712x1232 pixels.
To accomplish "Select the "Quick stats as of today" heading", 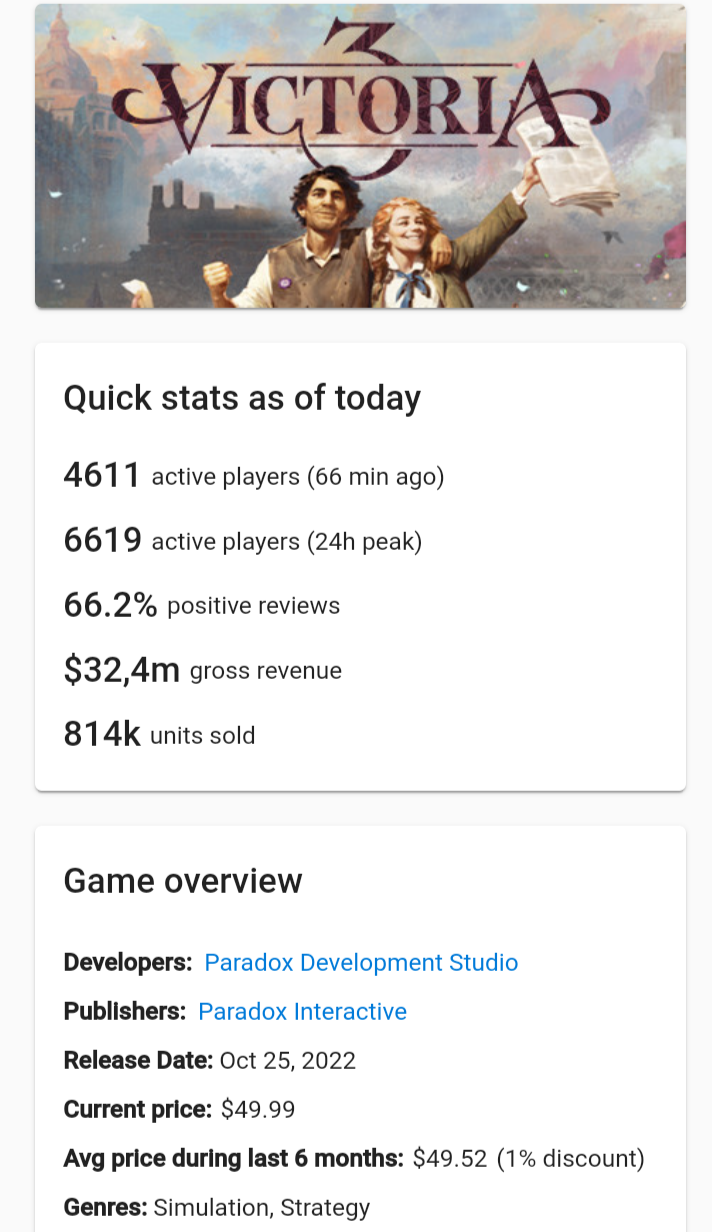I will 242,398.
